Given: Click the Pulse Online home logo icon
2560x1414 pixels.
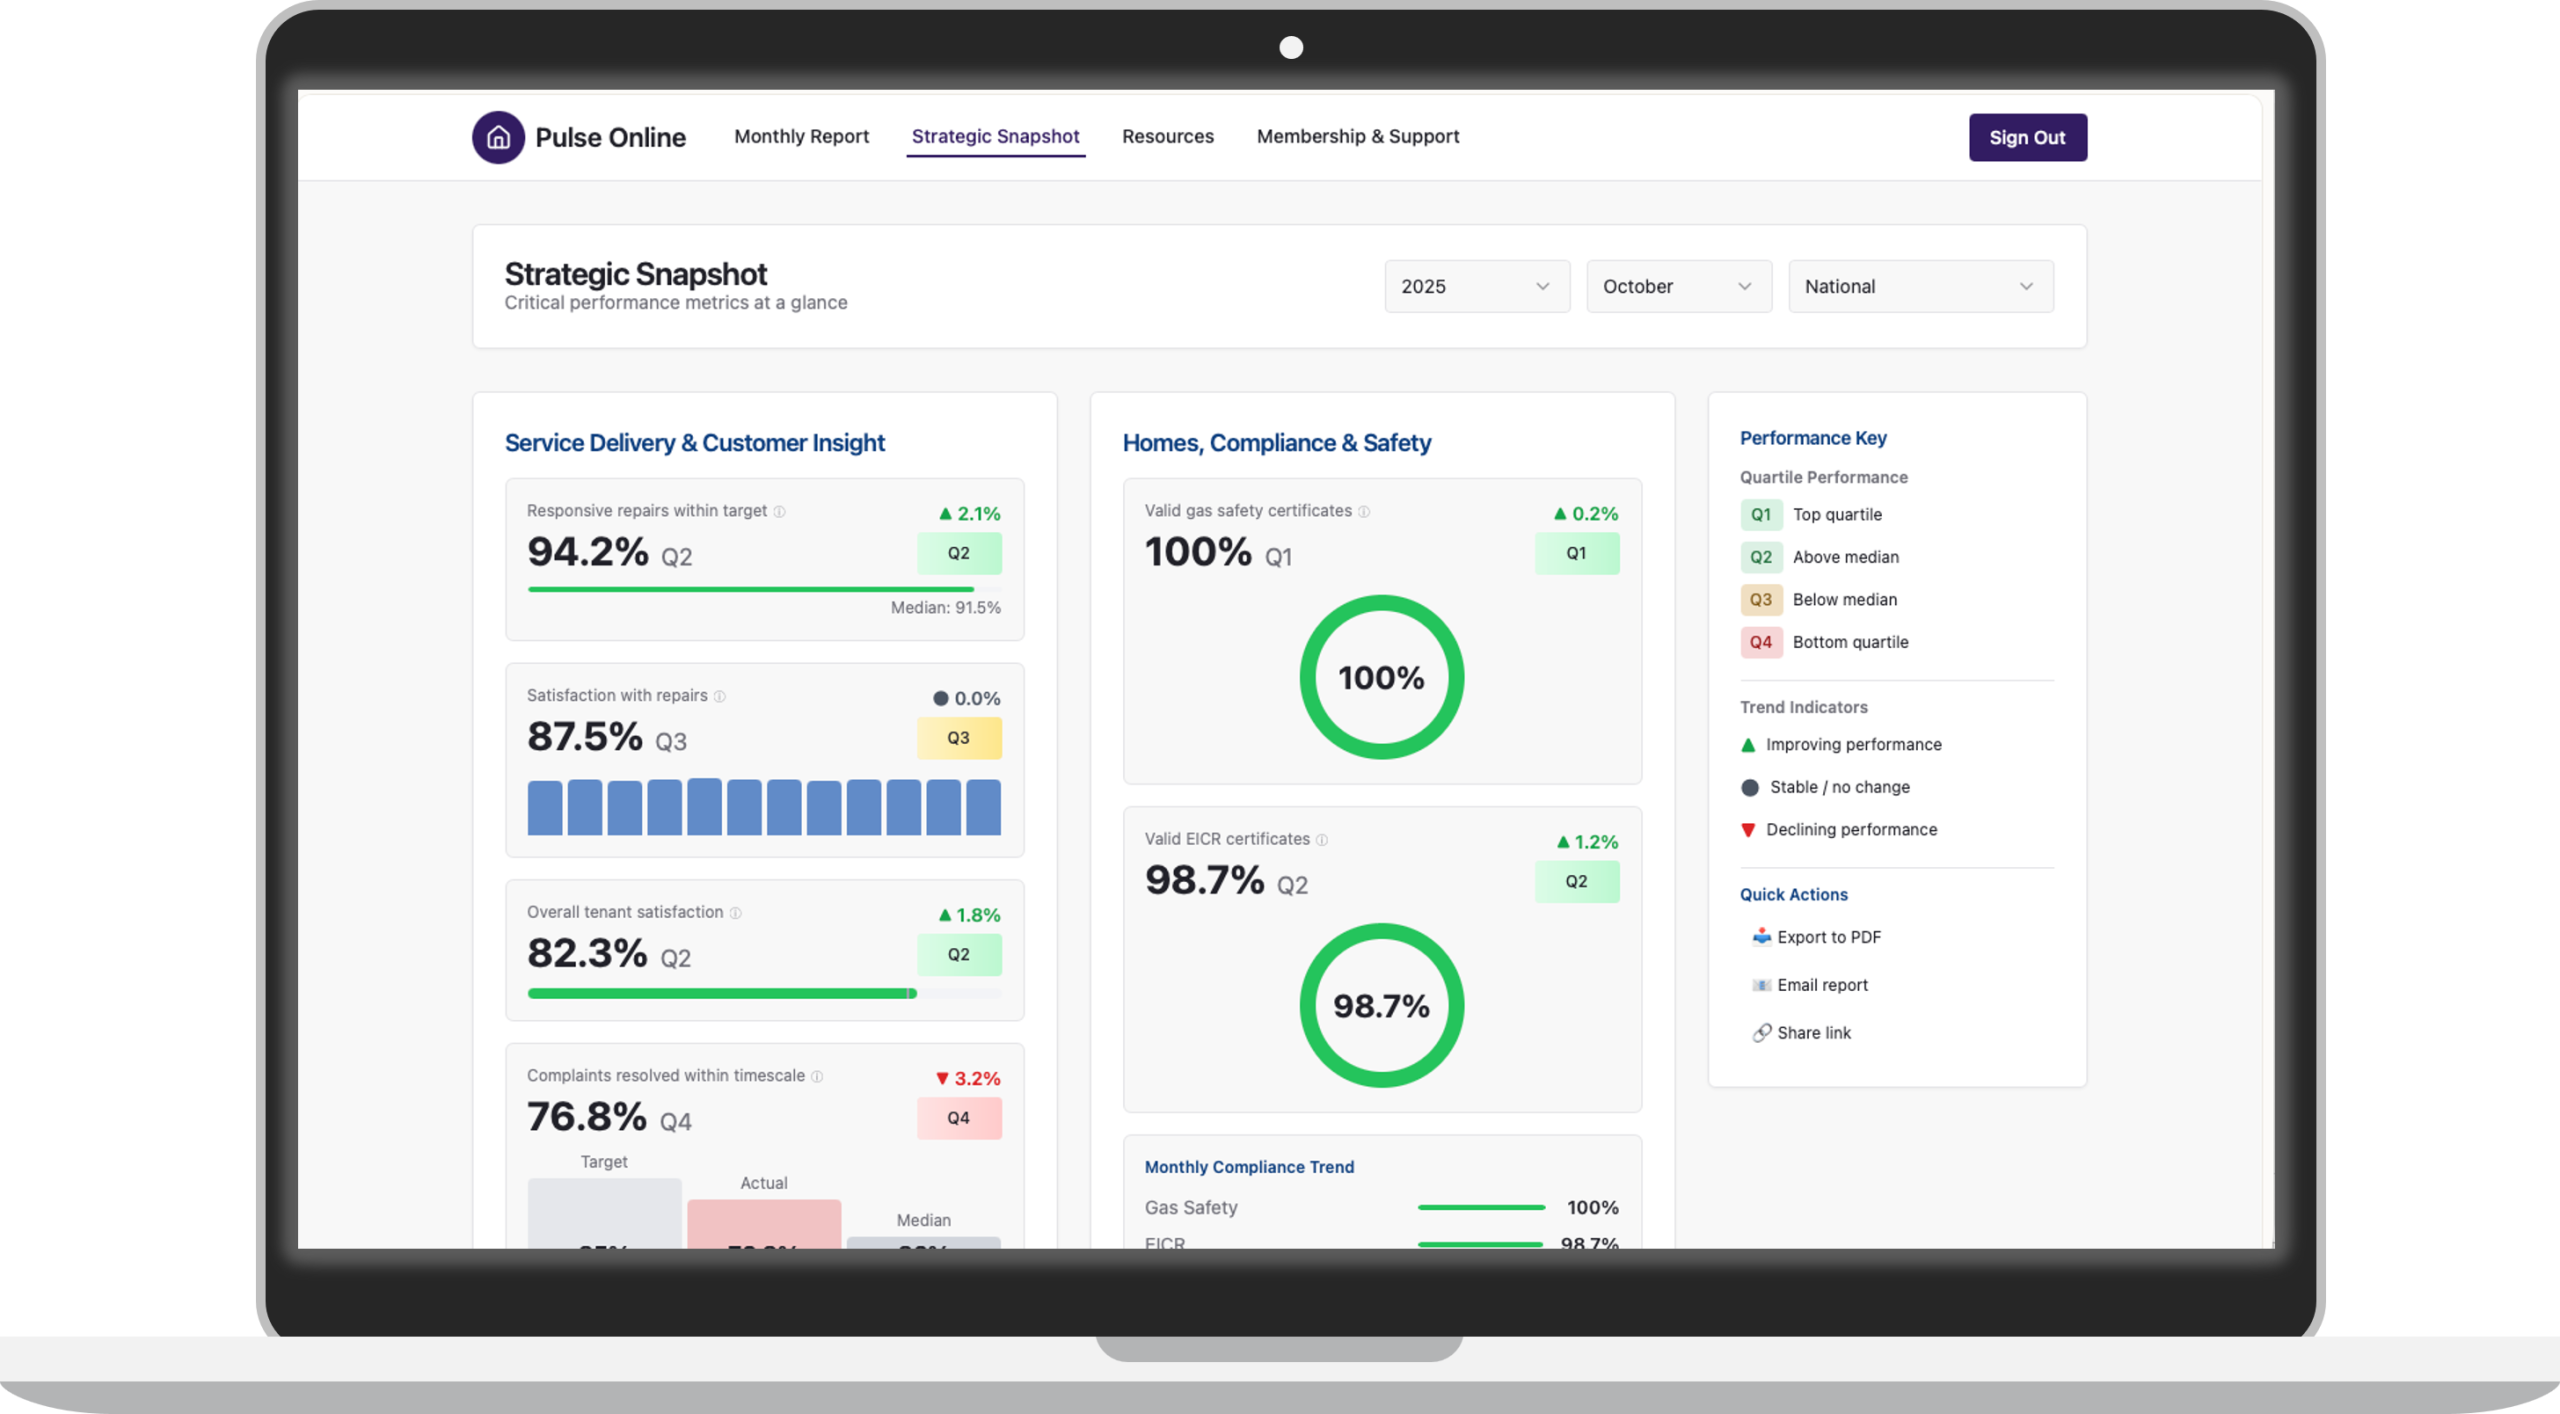Looking at the screenshot, I should click(498, 137).
